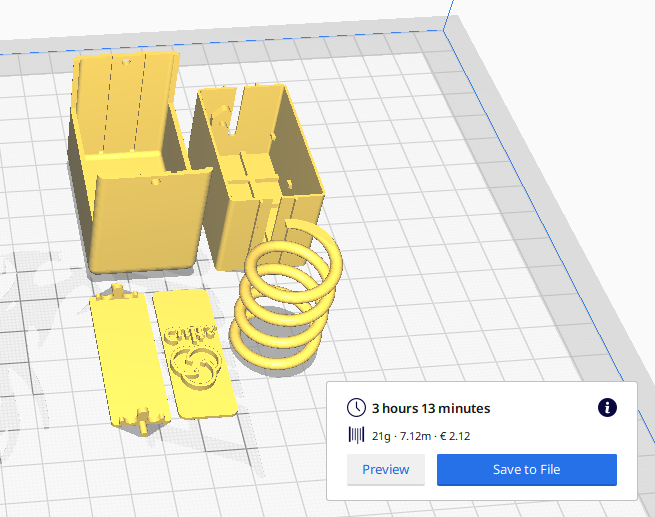
Task: Select the large open box model
Action: point(138,163)
